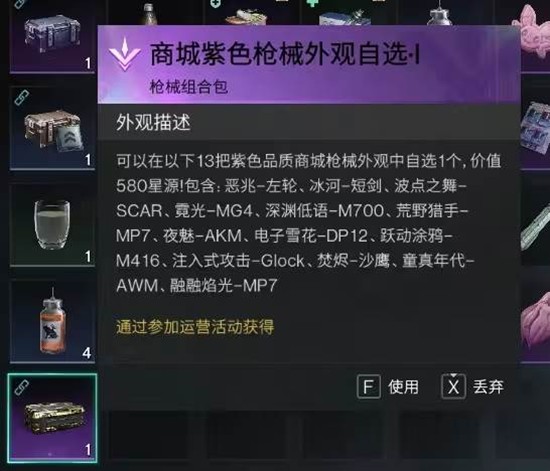Select the dark steel crate item
This screenshot has width=550, height=471.
coord(53,35)
